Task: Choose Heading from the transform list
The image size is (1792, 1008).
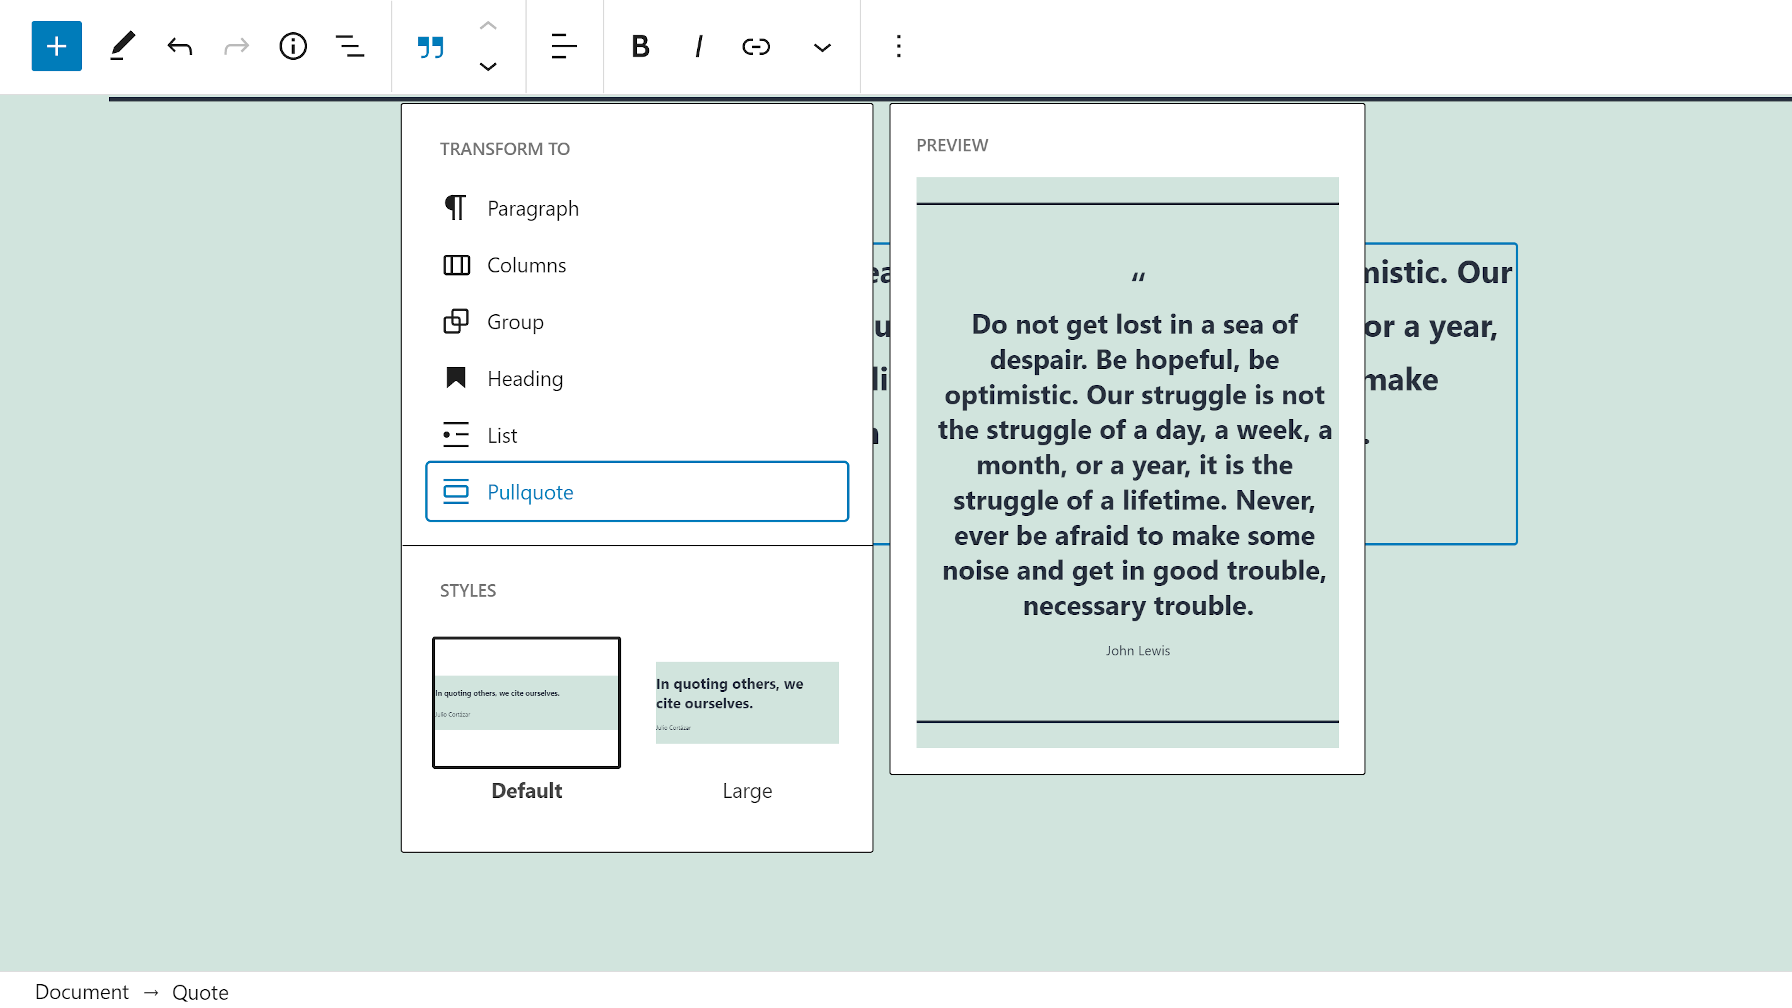Action: pyautogui.click(x=524, y=378)
